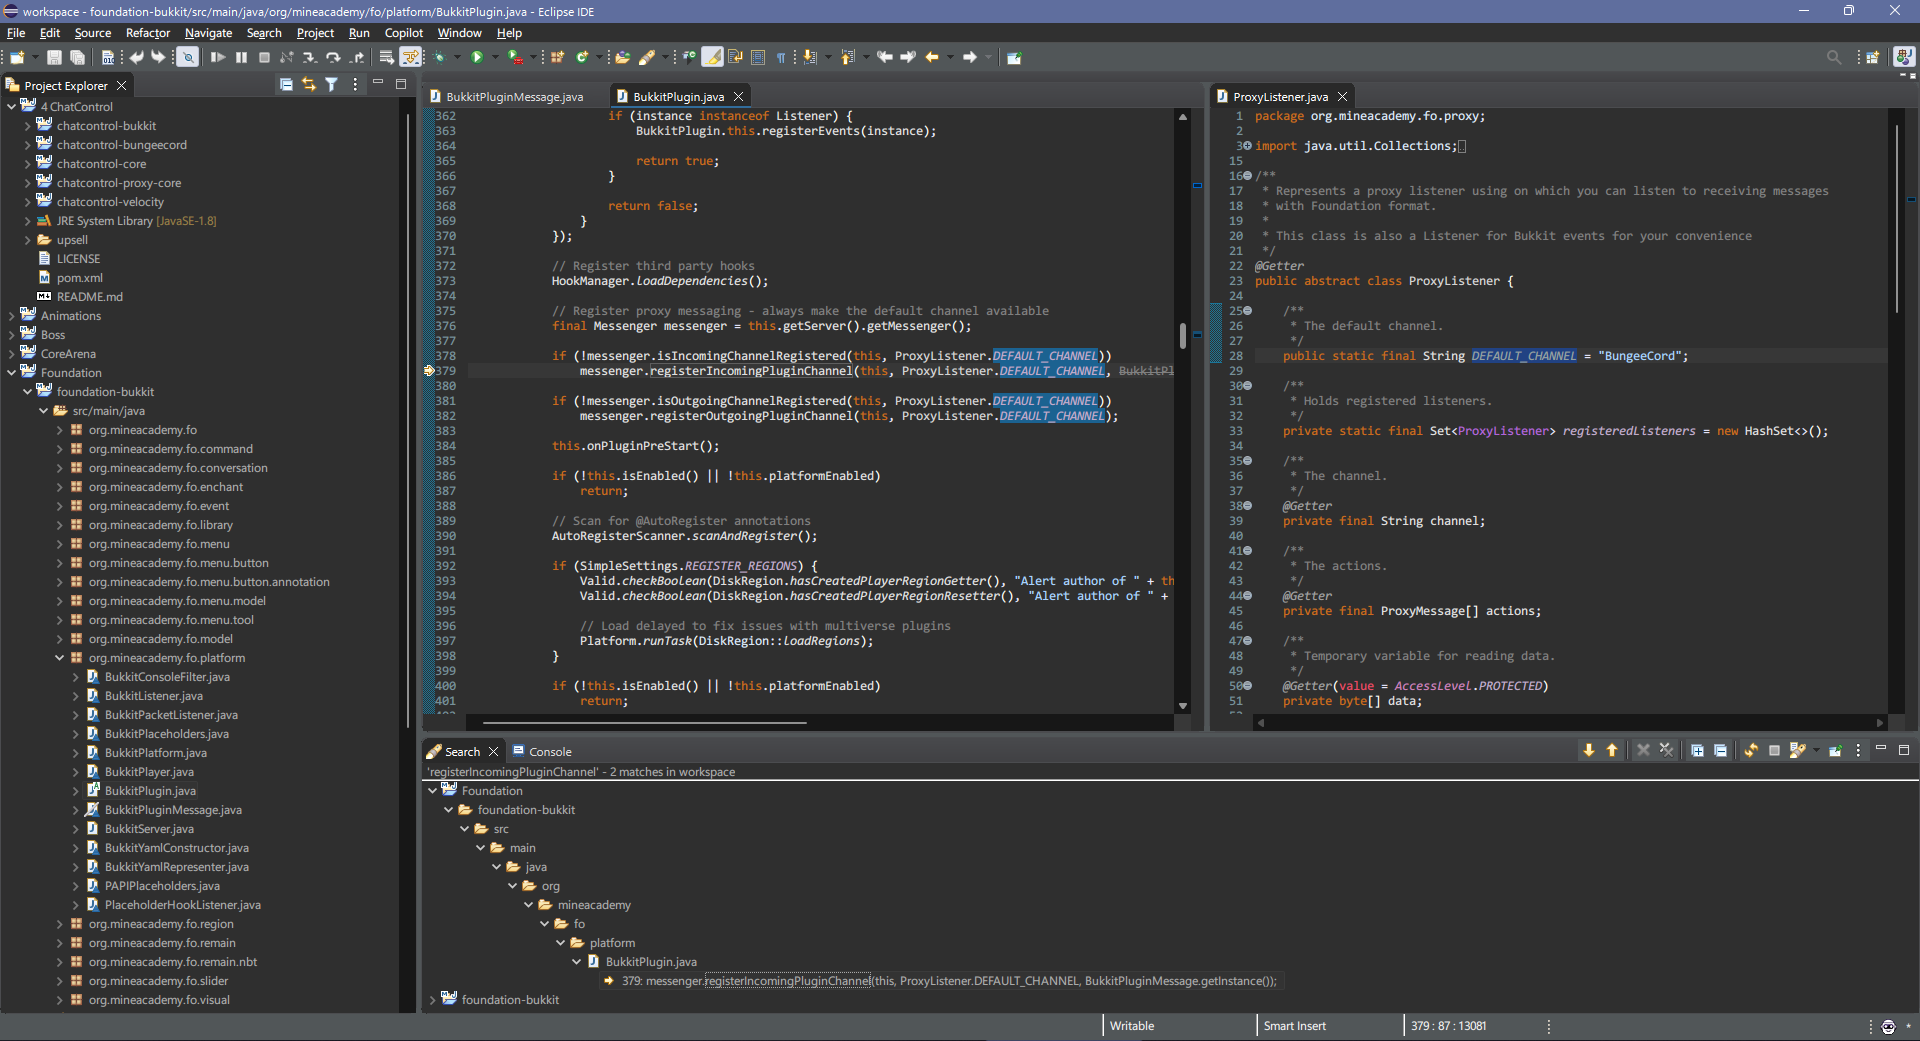Click Run the Current Search Again icon
1920x1041 pixels.
[x=1751, y=750]
